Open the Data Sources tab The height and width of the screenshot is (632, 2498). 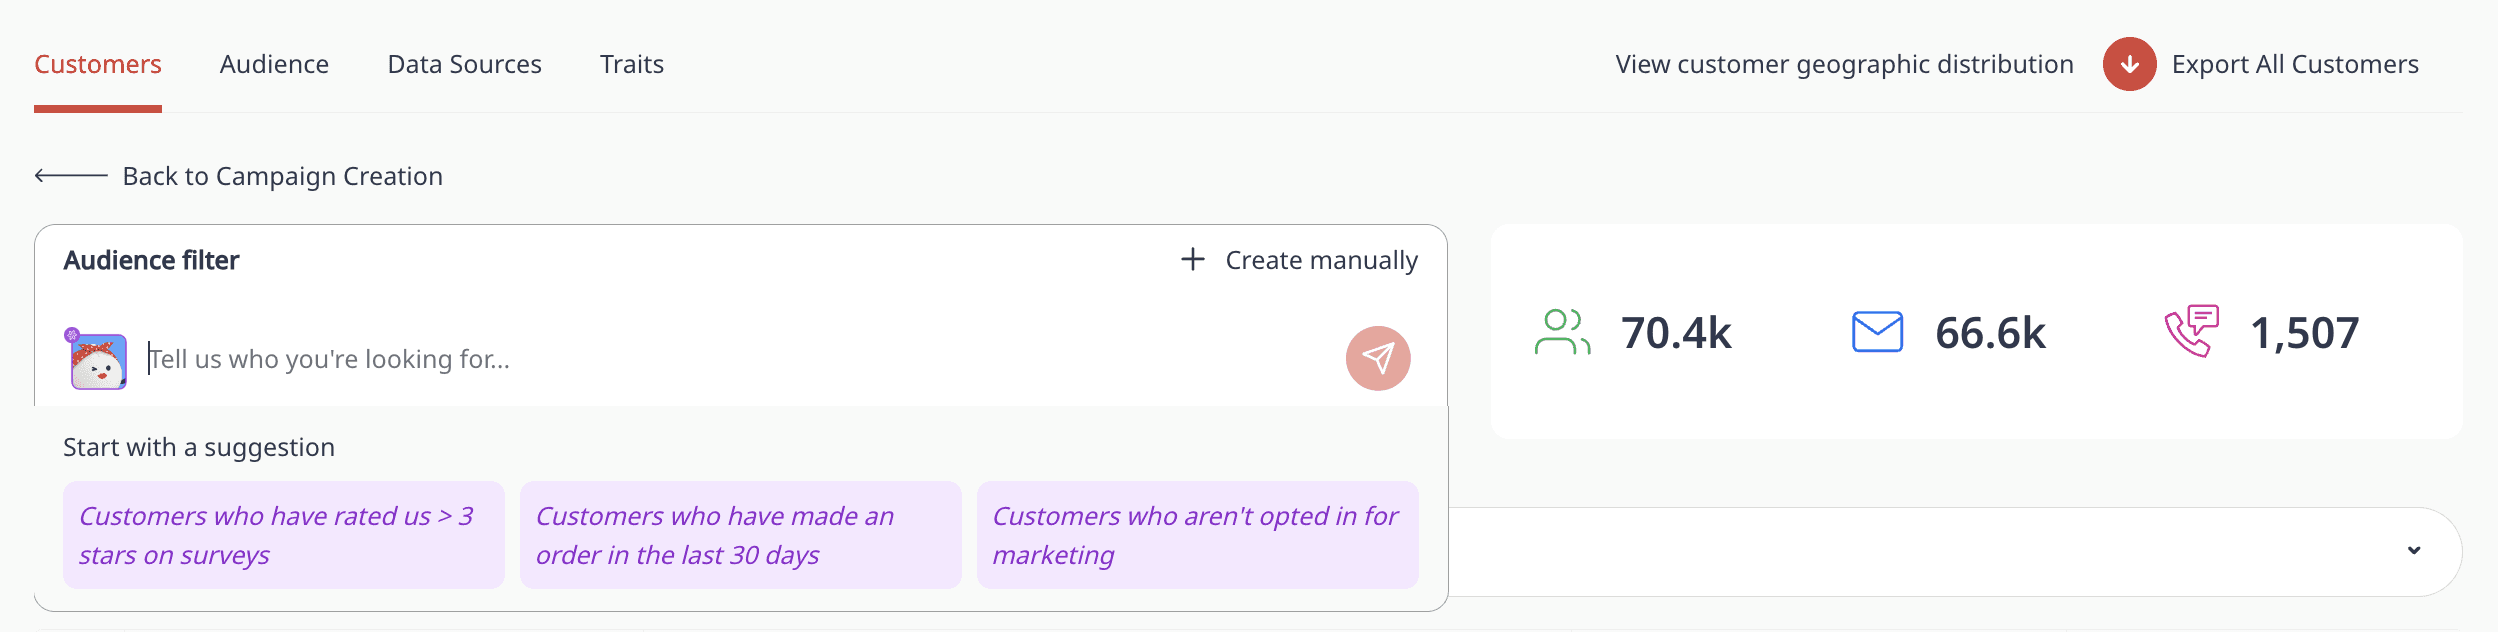pos(464,64)
